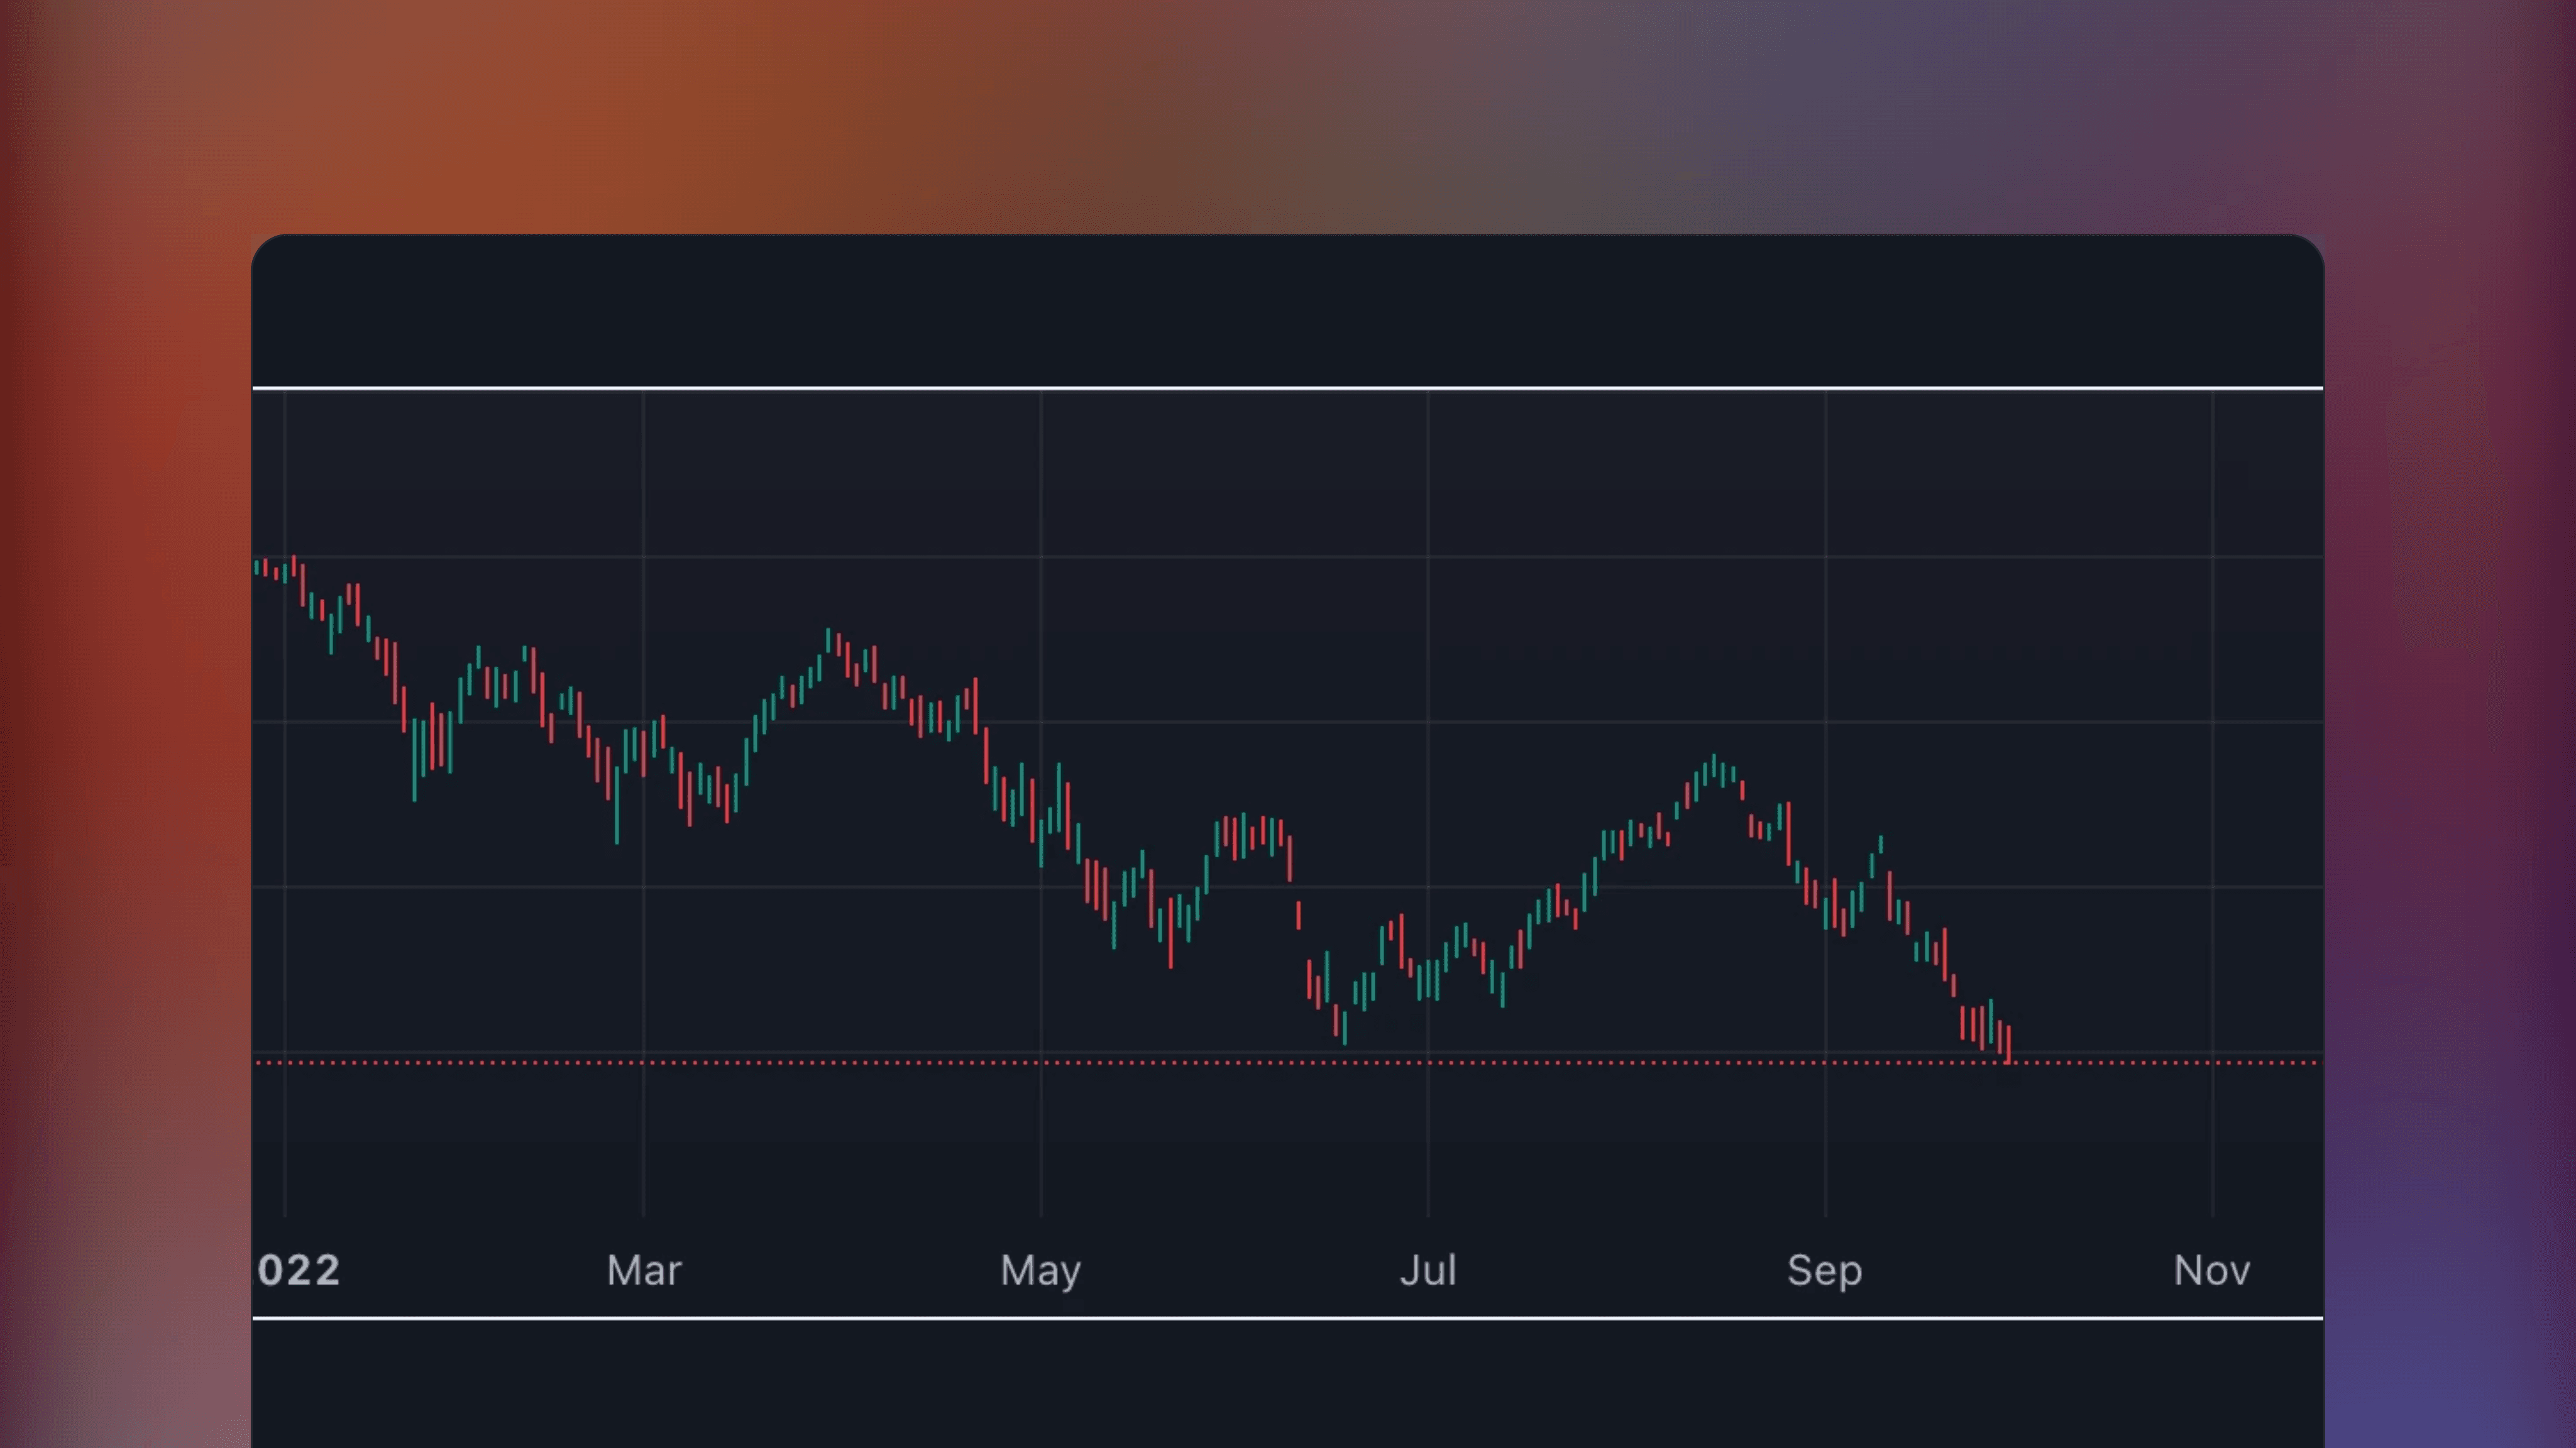Click the Nov label on the timeline axis
The image size is (2576, 1448).
pos(2211,1270)
